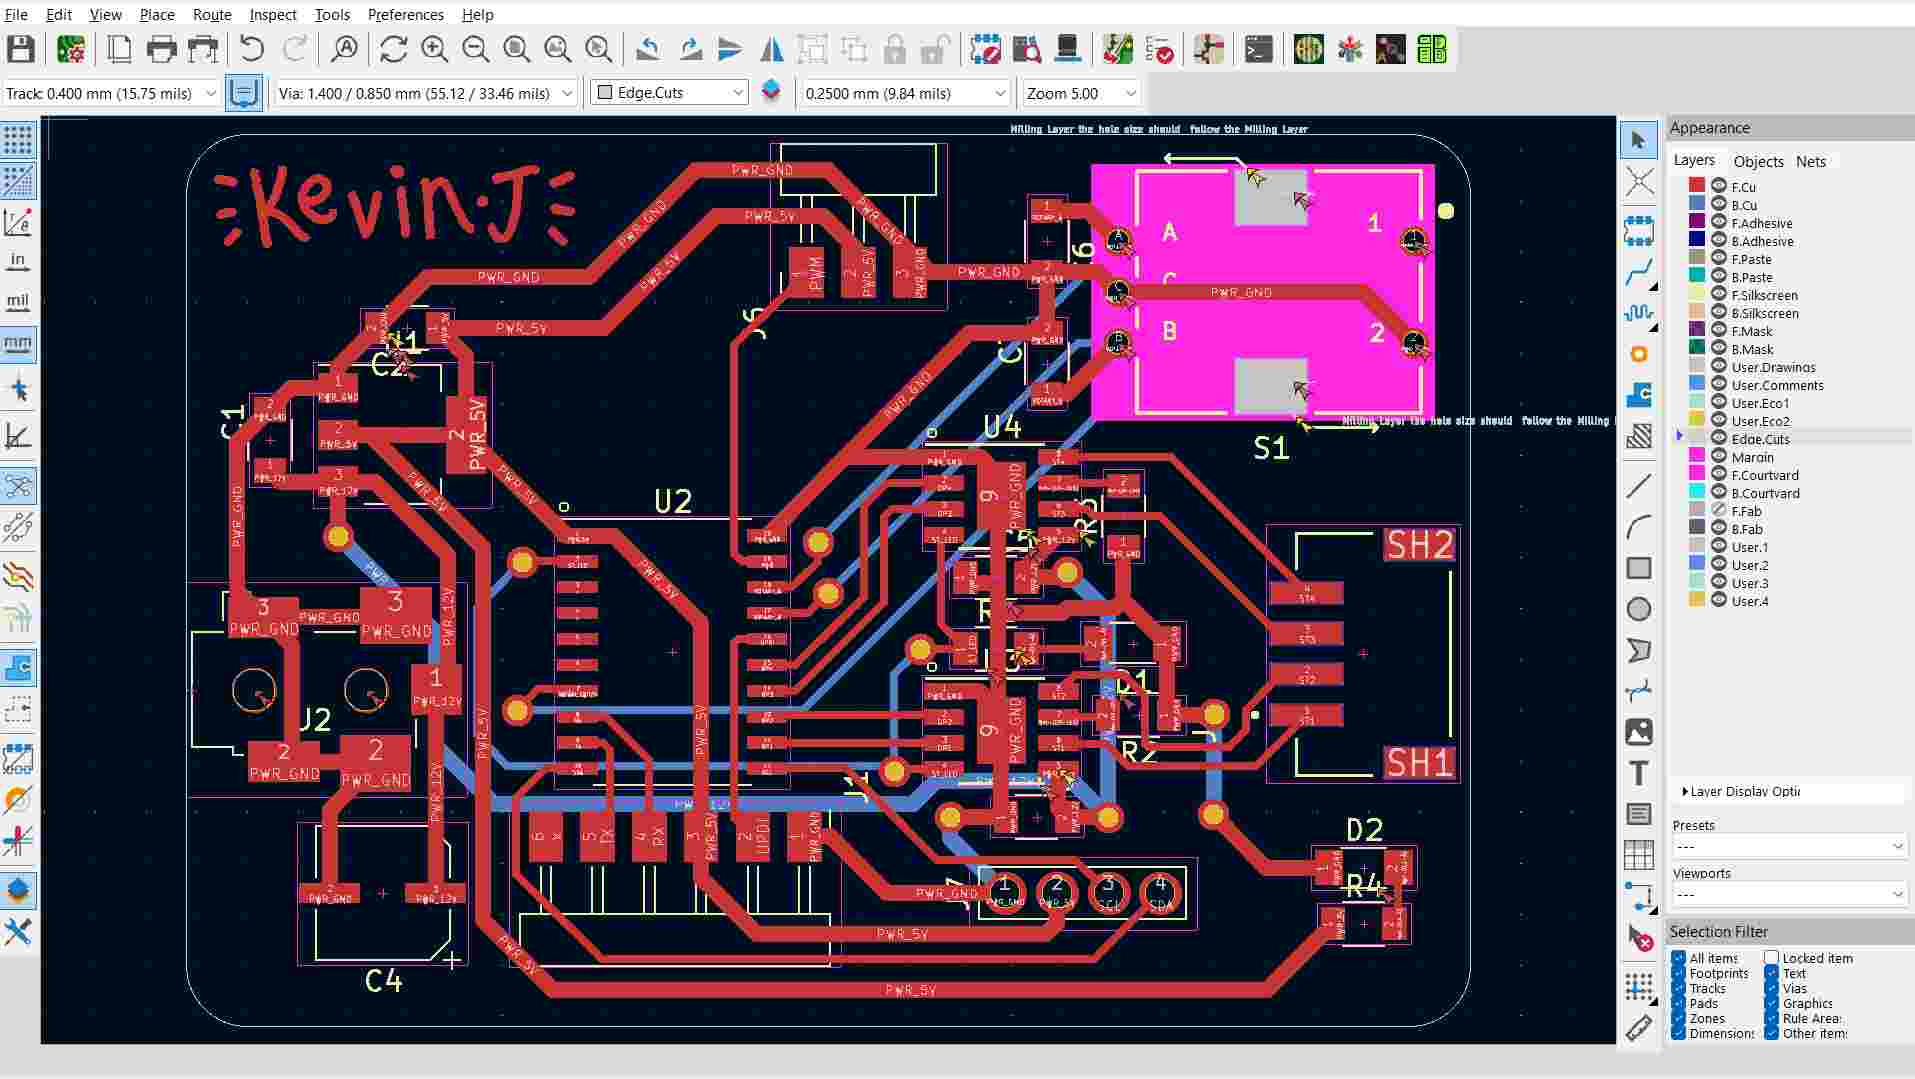The height and width of the screenshot is (1079, 1915).
Task: Open the Zoom 5.00 dropdown
Action: pyautogui.click(x=1081, y=93)
